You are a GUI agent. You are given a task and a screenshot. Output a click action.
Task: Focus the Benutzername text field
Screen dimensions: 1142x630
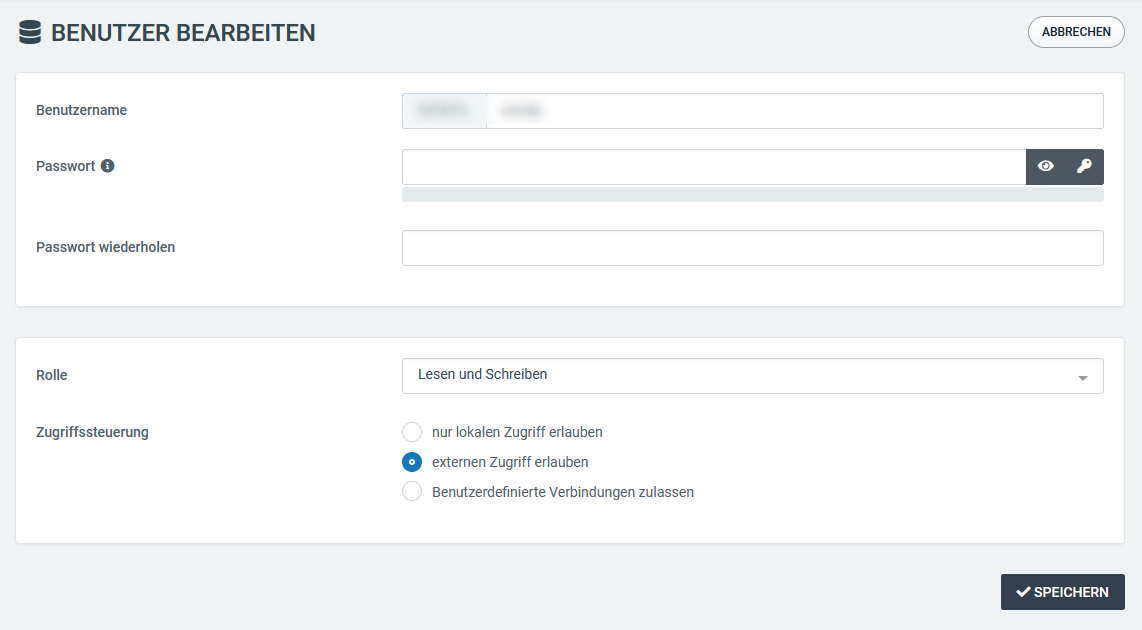point(794,111)
